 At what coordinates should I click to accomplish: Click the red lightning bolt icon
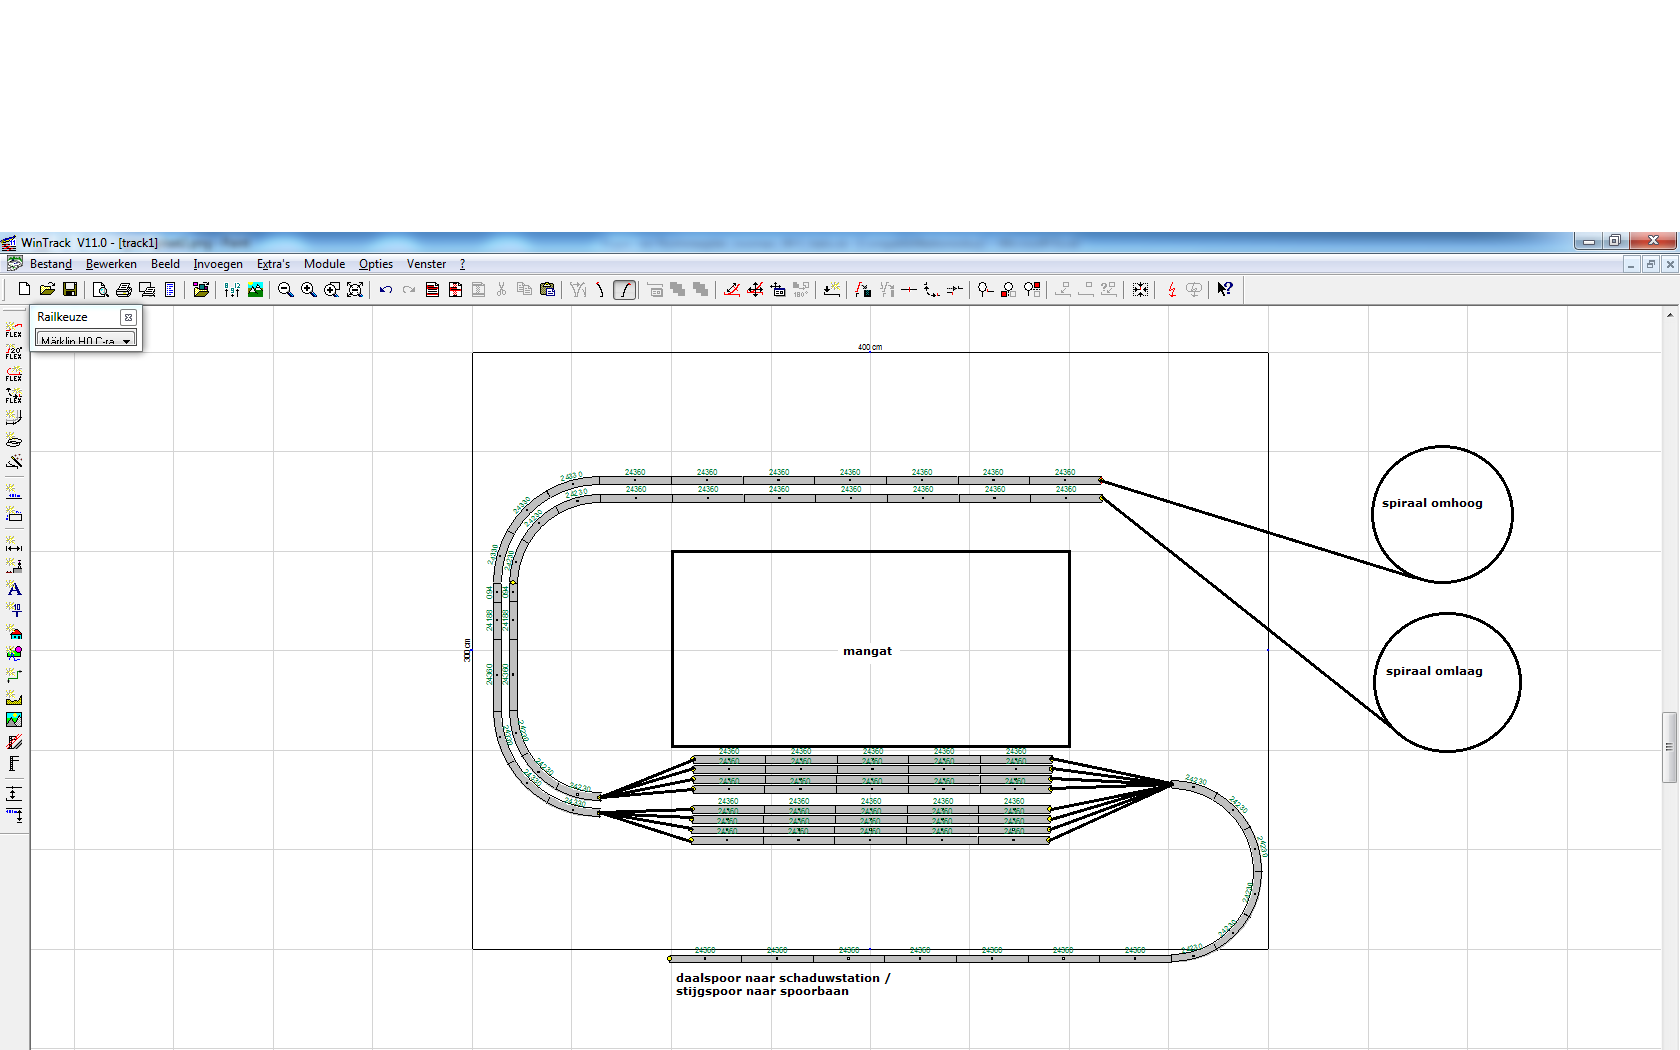pyautogui.click(x=1172, y=289)
